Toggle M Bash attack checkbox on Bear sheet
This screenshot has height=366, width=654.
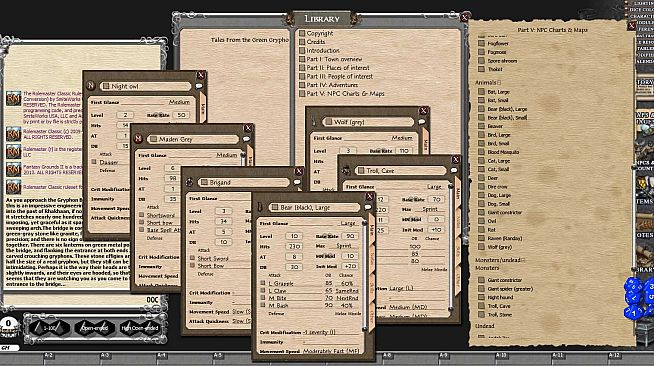click(263, 305)
